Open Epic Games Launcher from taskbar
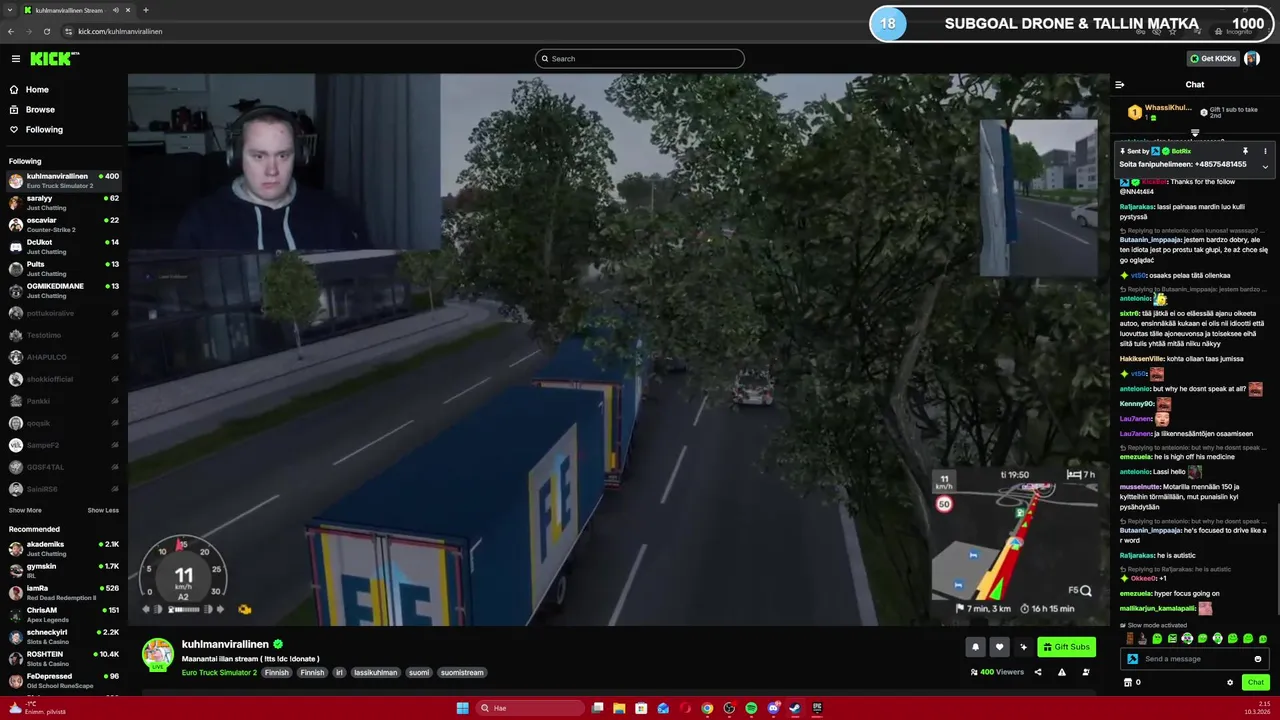 point(817,708)
